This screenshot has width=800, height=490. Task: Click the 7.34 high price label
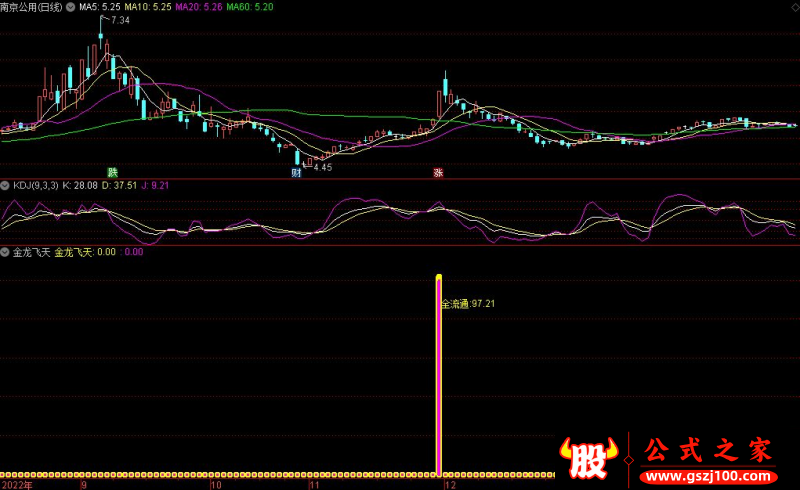(x=120, y=21)
